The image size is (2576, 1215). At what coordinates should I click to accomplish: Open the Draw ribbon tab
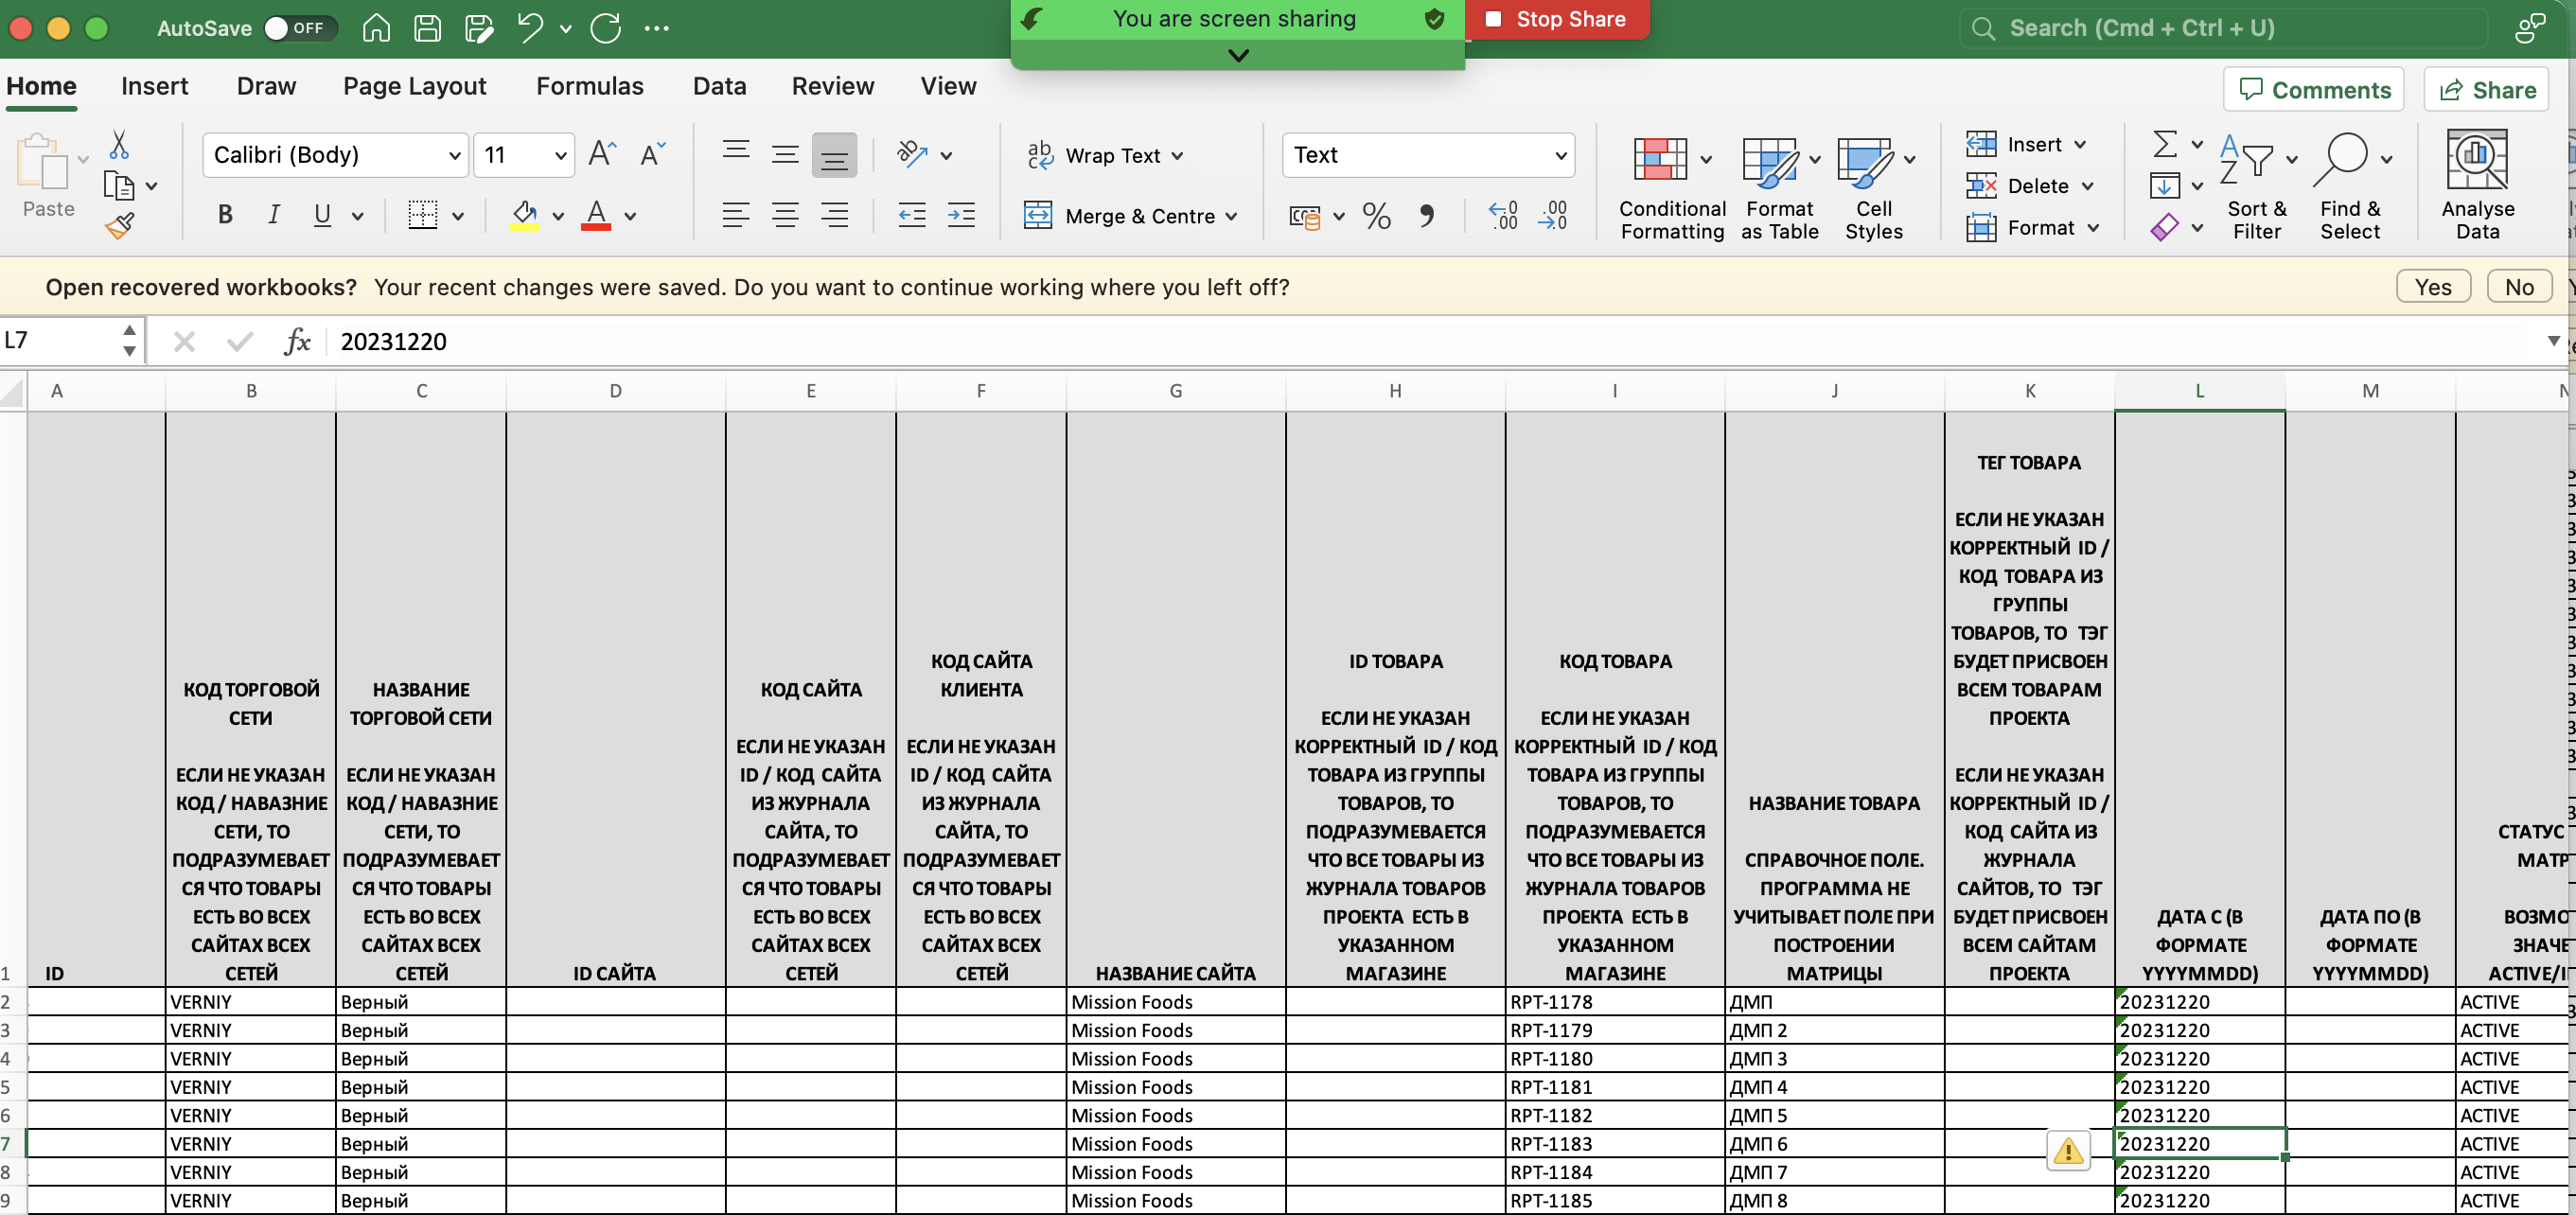pos(266,86)
